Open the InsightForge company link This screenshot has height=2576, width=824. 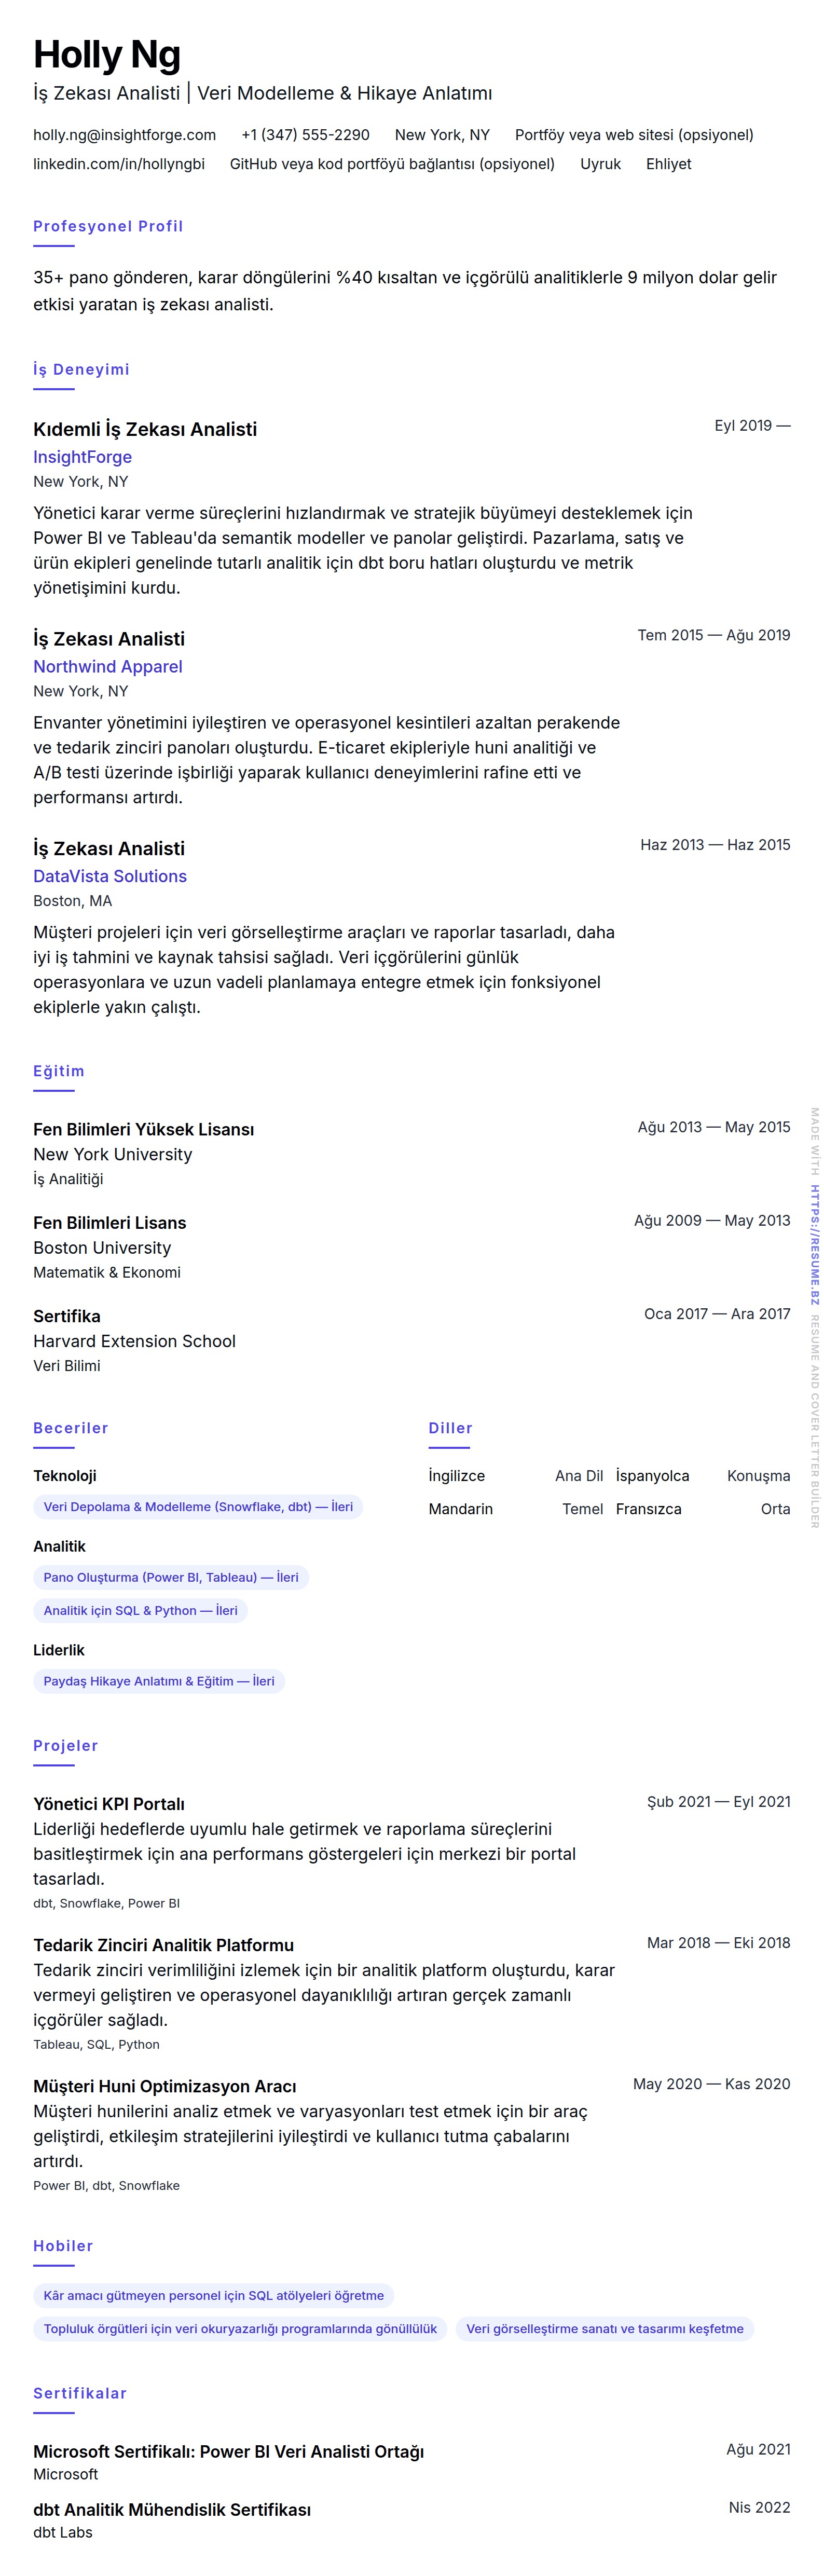(x=82, y=457)
